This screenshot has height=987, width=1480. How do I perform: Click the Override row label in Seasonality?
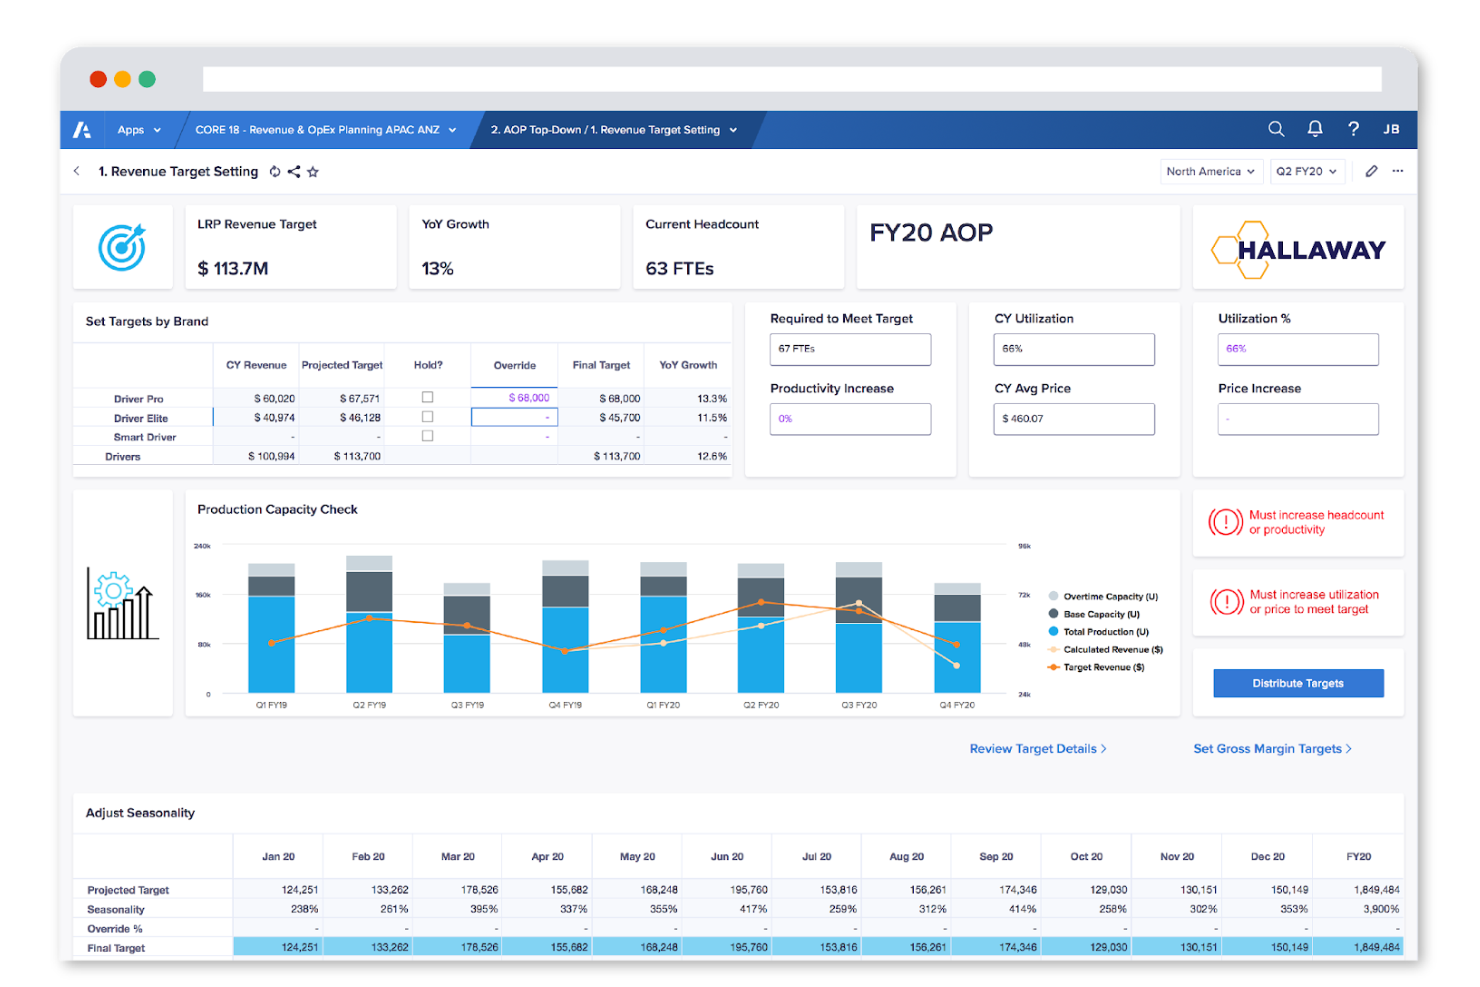[115, 928]
